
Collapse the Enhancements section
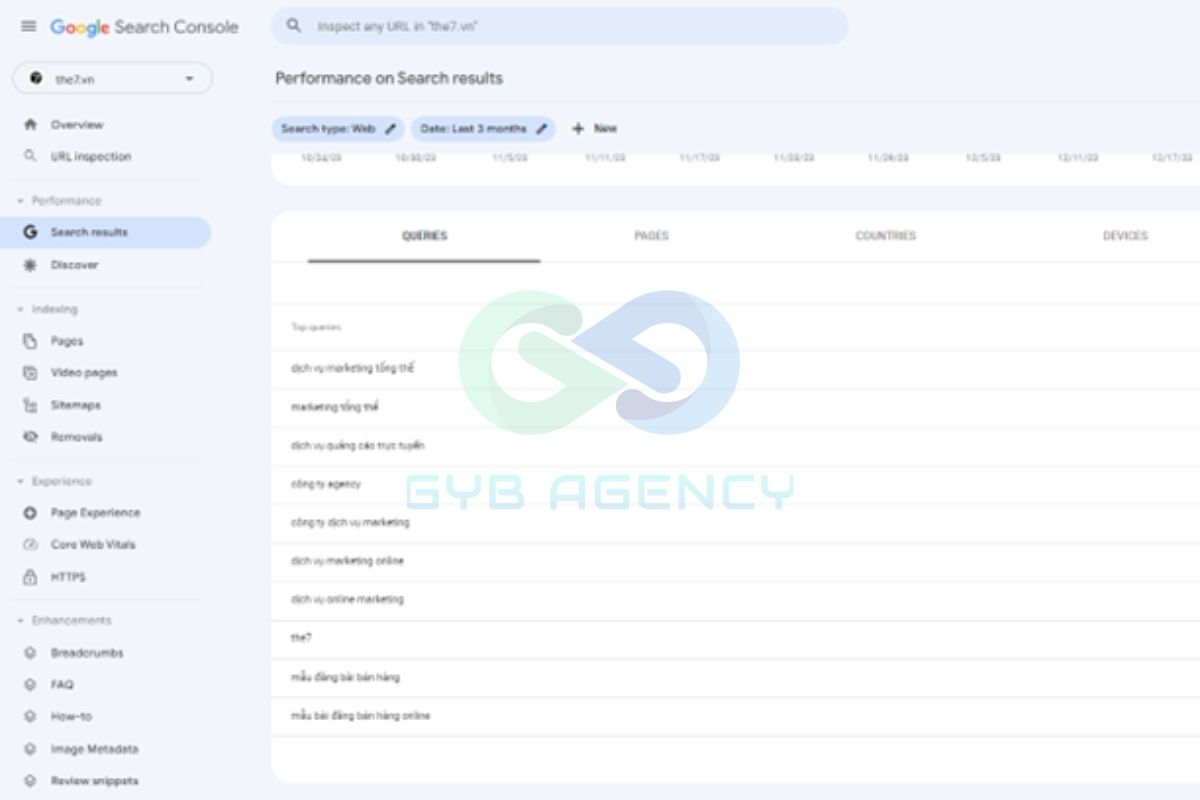63,621
